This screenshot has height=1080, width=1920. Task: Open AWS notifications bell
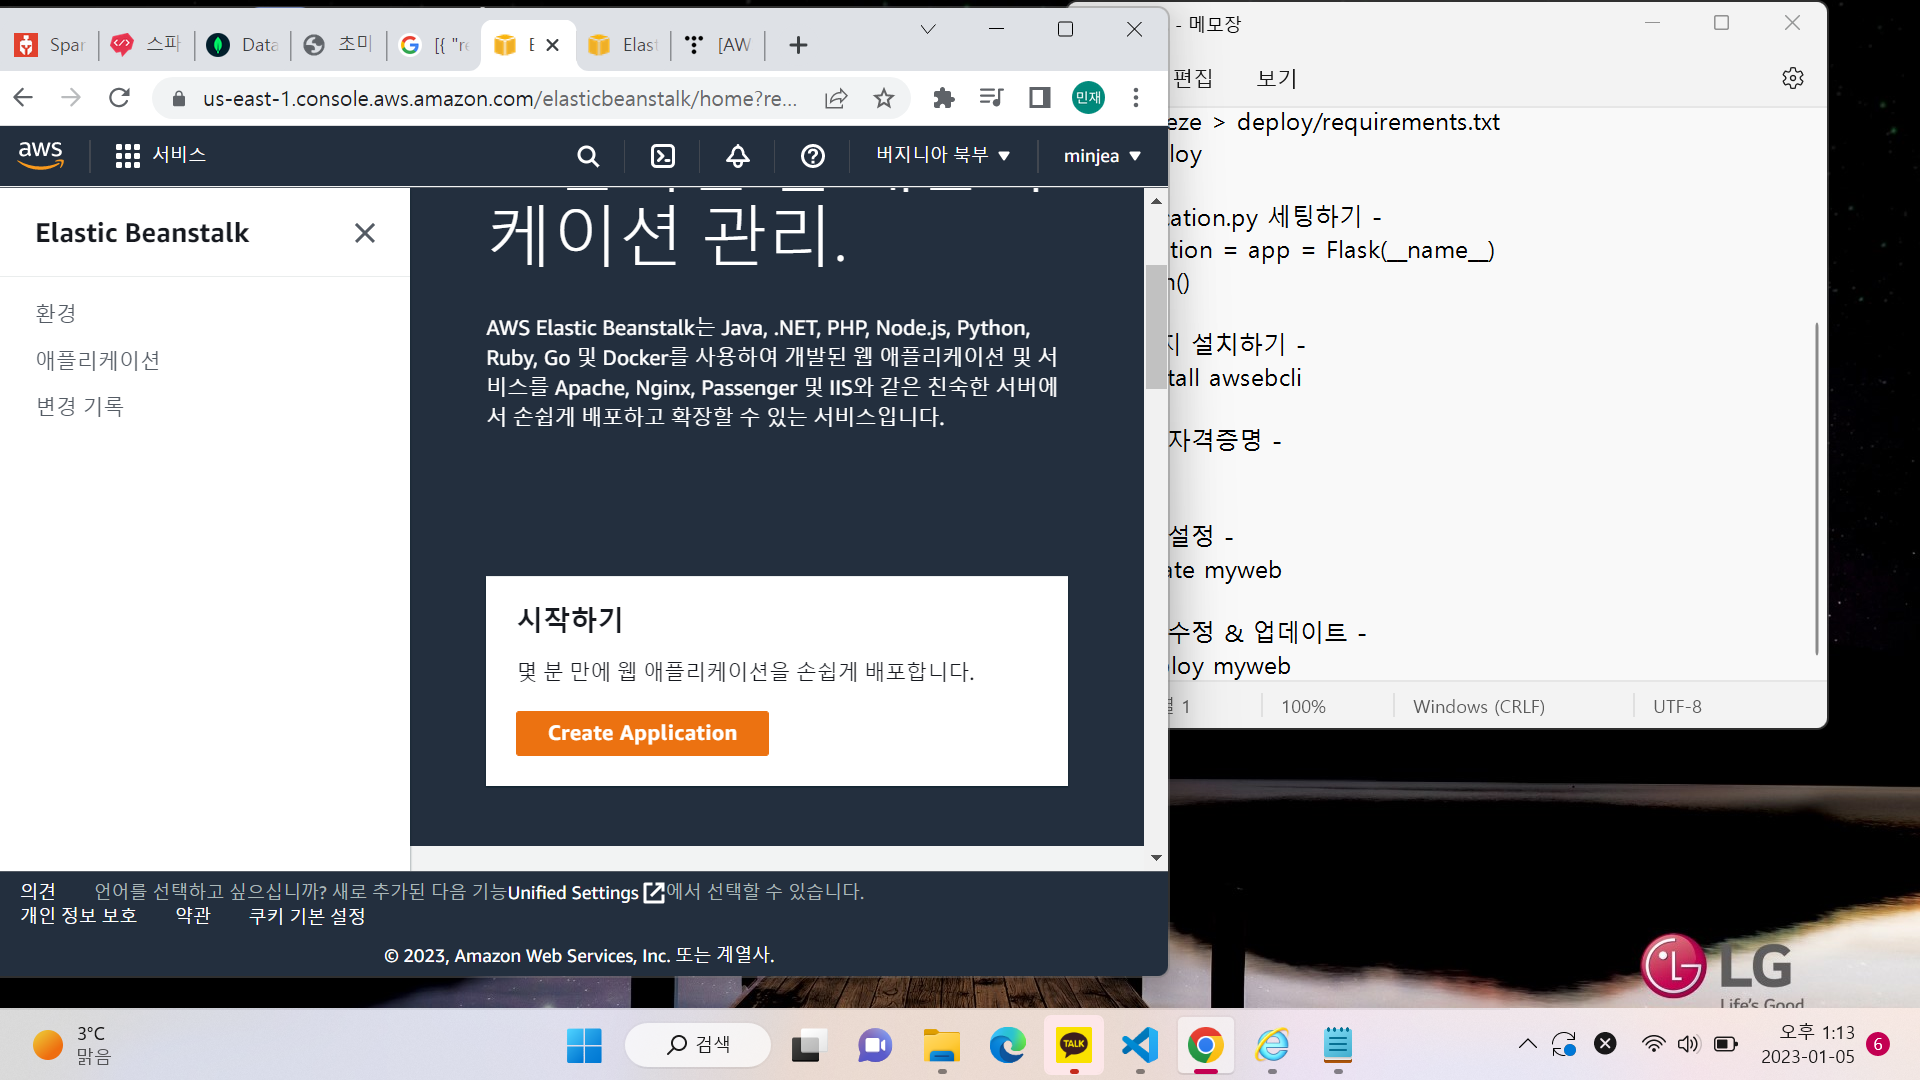click(738, 156)
